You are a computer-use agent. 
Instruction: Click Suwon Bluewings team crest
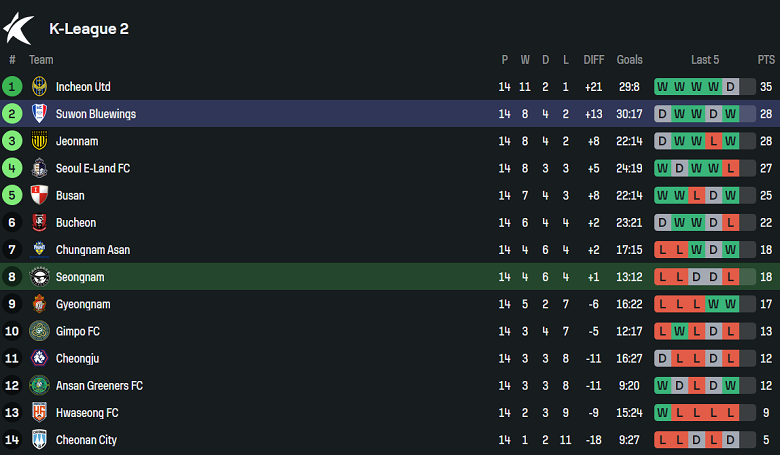[x=39, y=114]
